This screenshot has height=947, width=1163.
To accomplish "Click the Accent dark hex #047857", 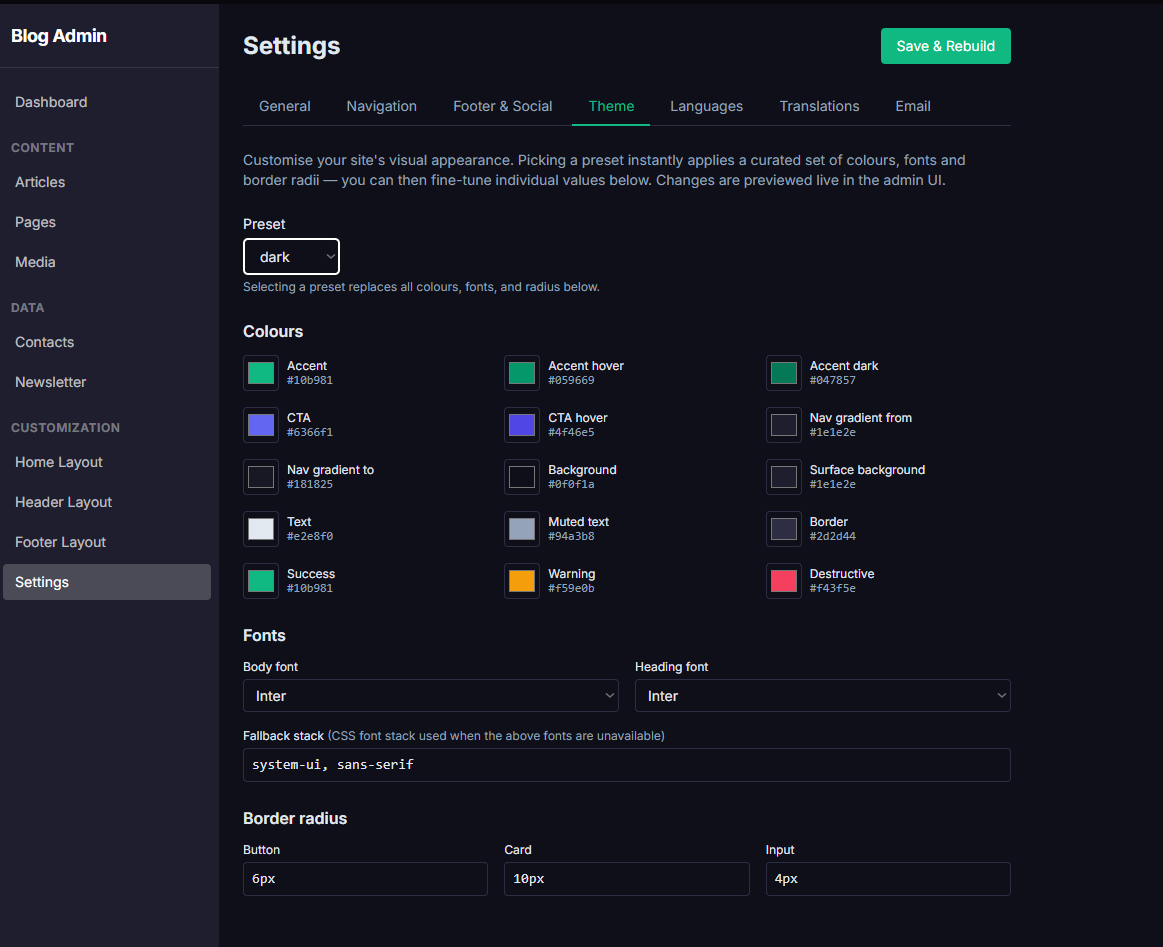I will pyautogui.click(x=832, y=380).
